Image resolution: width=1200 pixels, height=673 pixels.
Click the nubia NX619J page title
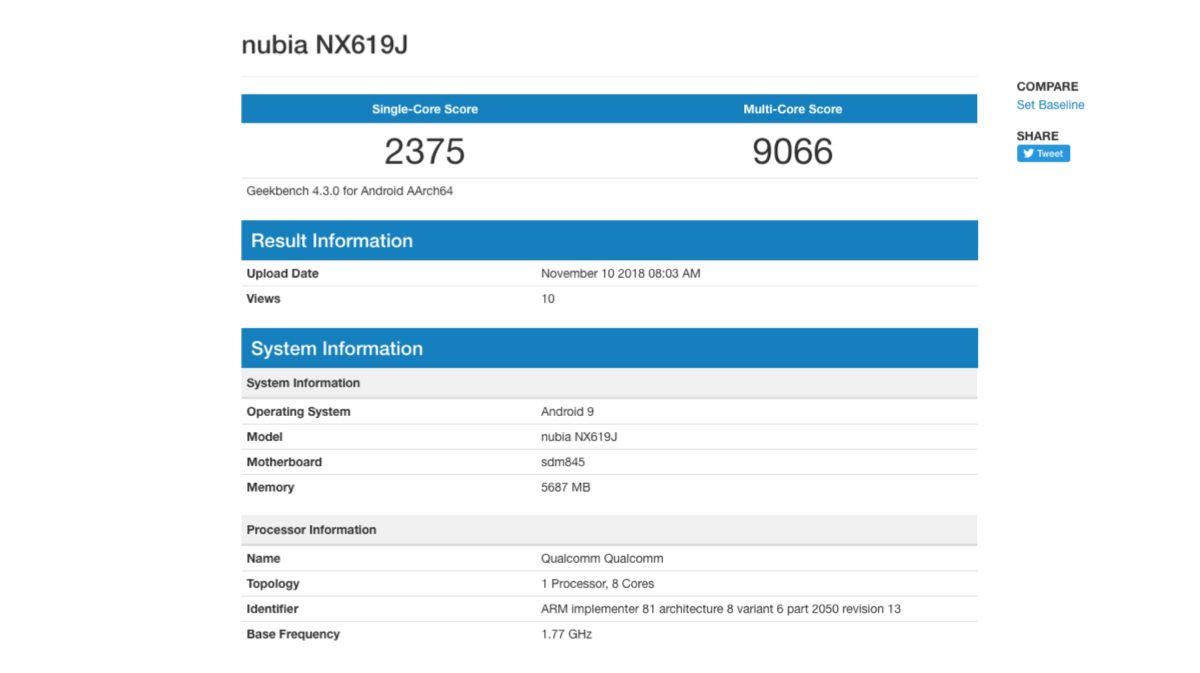point(325,45)
